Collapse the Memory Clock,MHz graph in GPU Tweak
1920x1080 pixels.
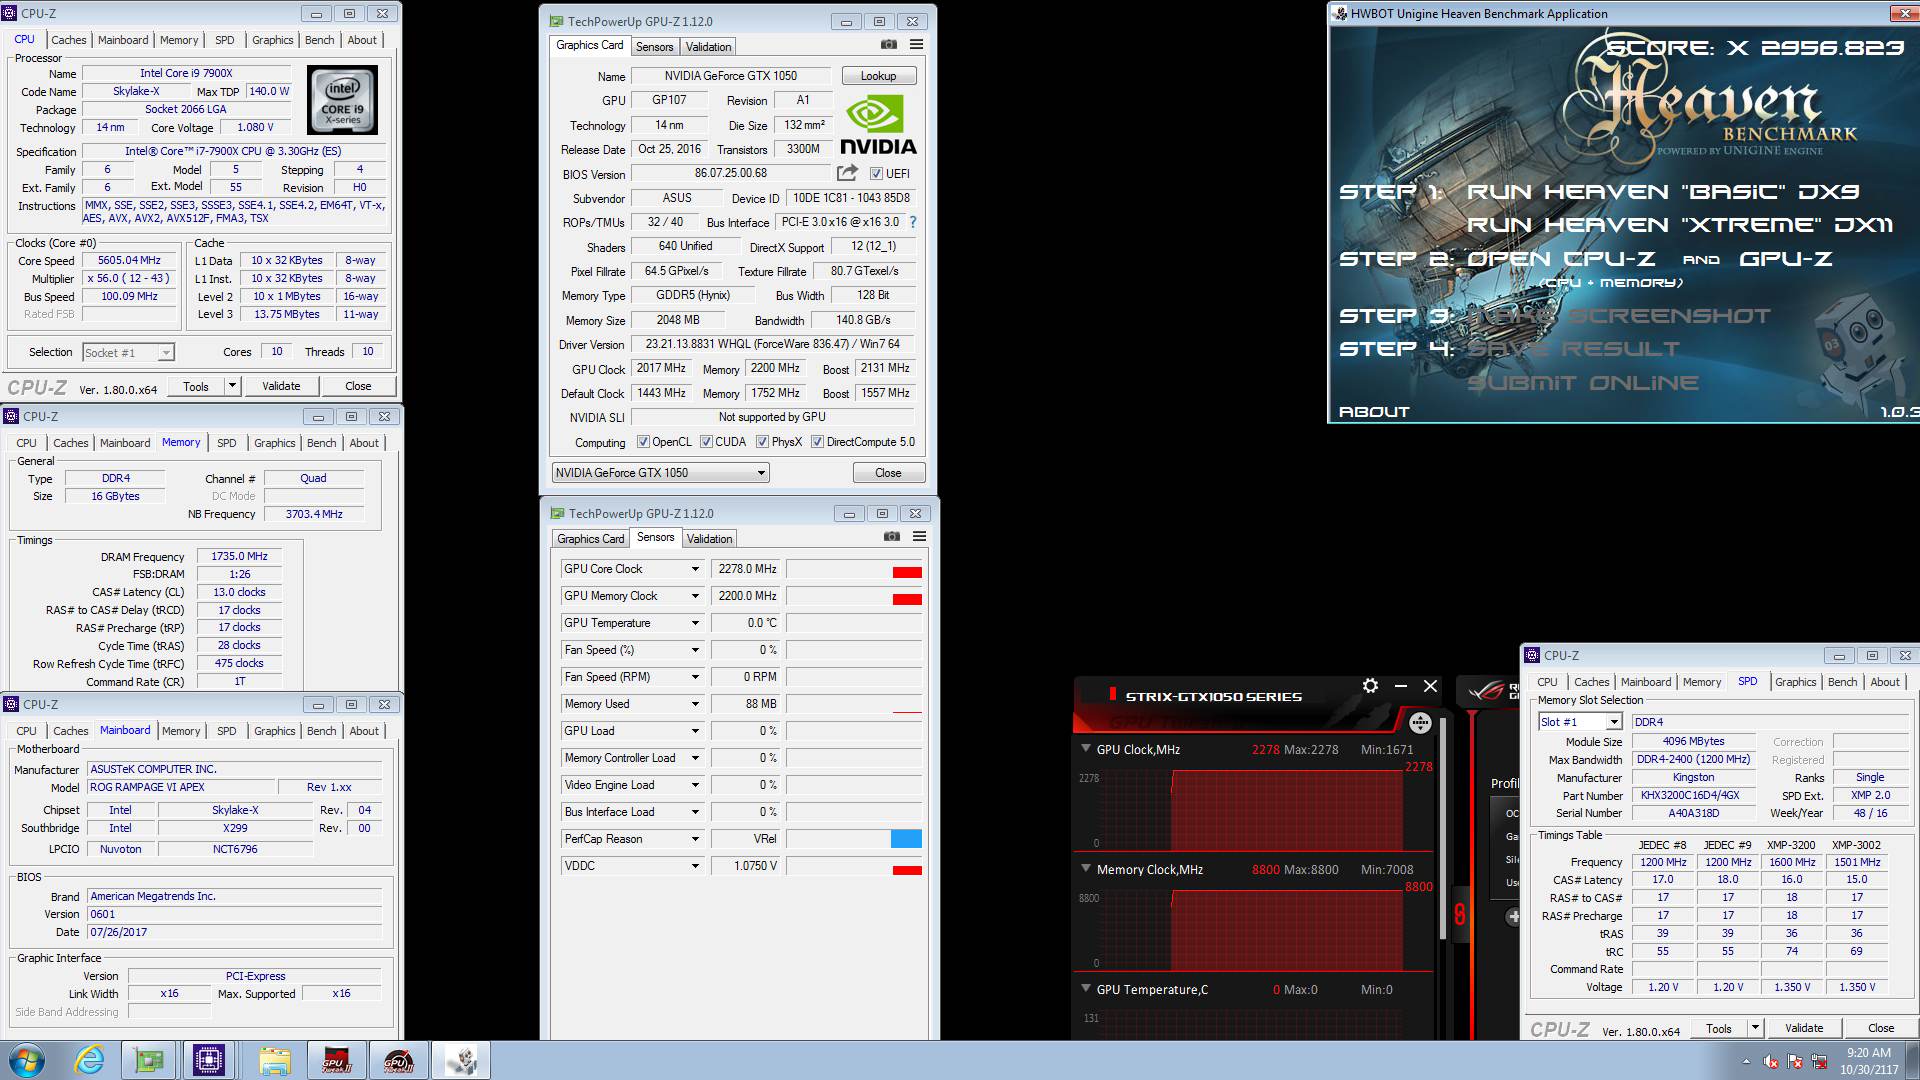click(1086, 868)
